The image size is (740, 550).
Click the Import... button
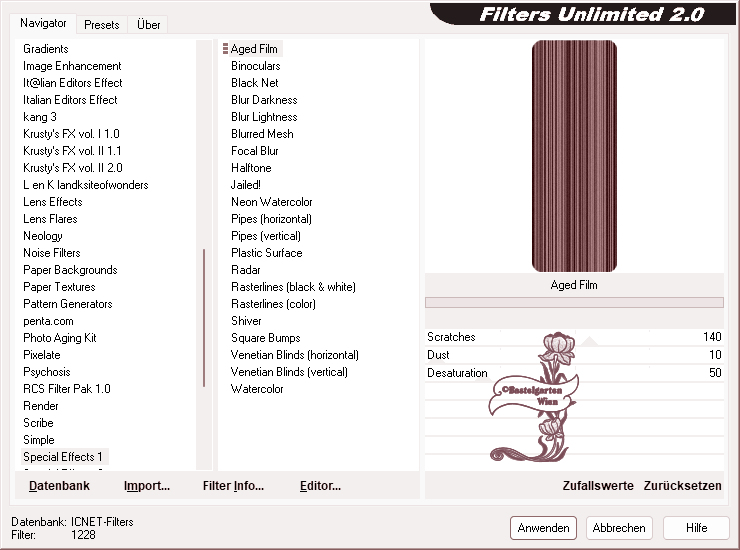point(147,486)
